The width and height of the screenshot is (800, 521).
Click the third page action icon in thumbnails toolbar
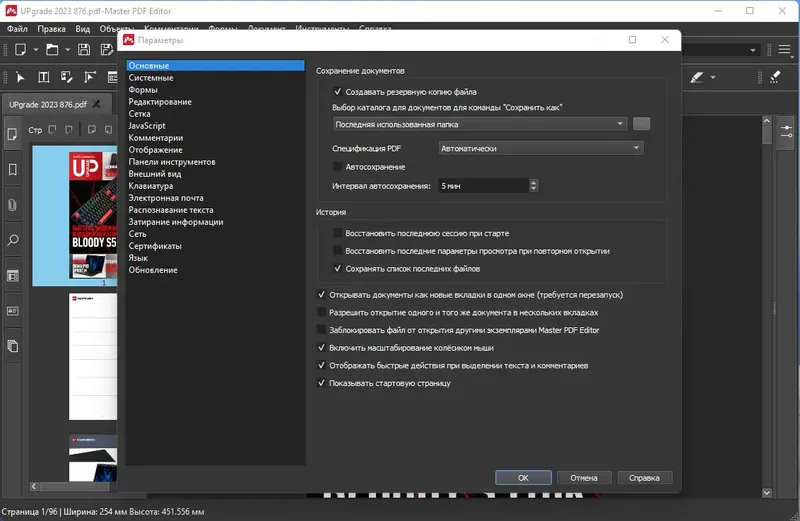pos(92,130)
